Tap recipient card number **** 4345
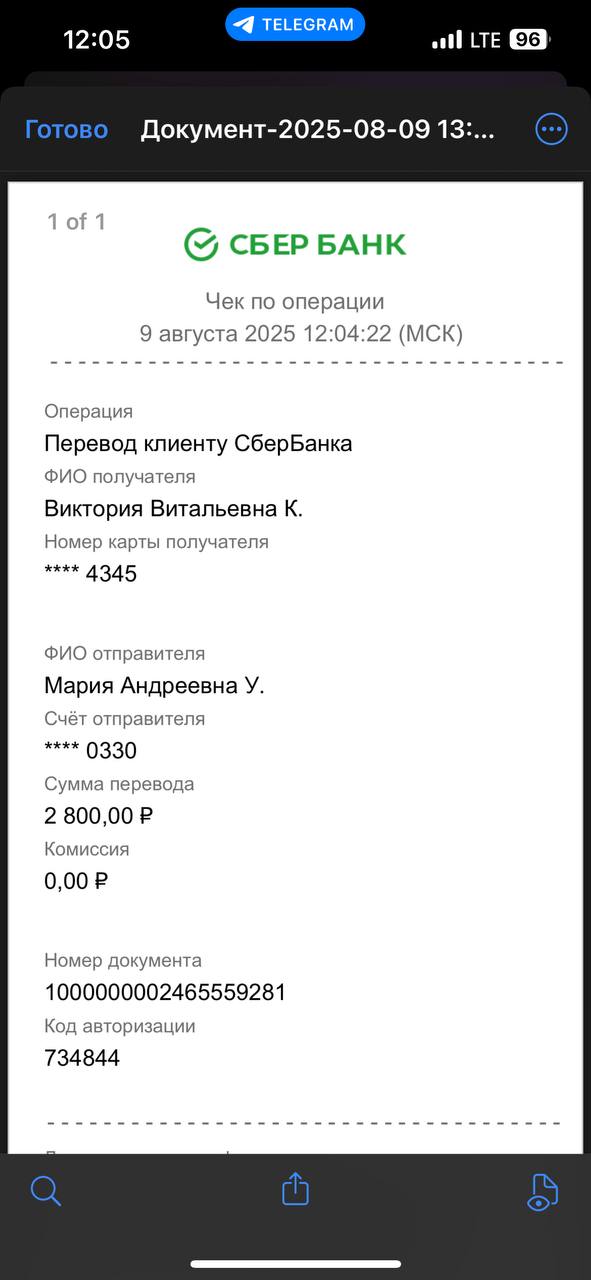This screenshot has height=1280, width=591. pos(91,574)
